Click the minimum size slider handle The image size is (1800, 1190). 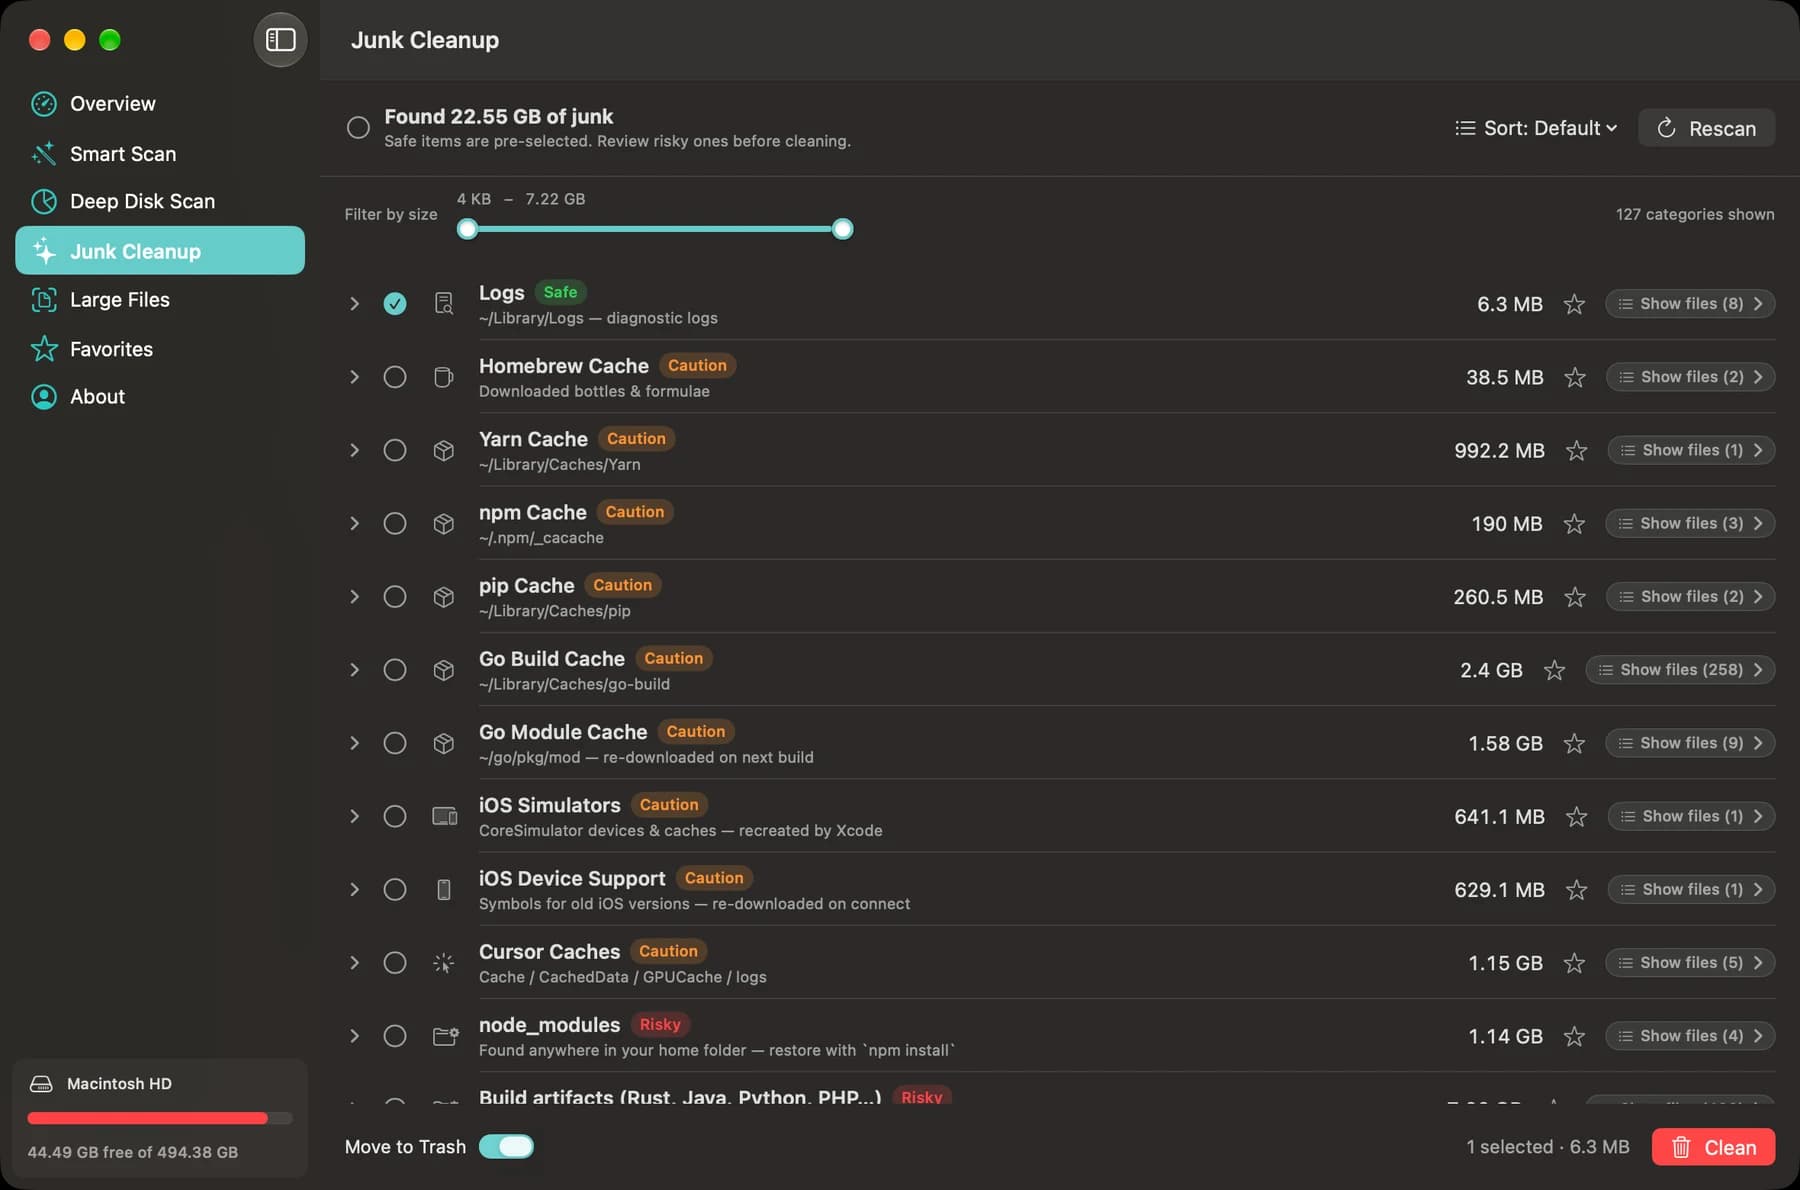pyautogui.click(x=467, y=229)
